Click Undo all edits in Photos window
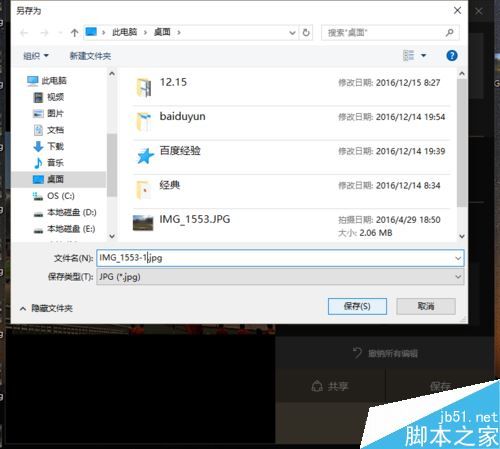This screenshot has height=449, width=500. click(x=385, y=353)
